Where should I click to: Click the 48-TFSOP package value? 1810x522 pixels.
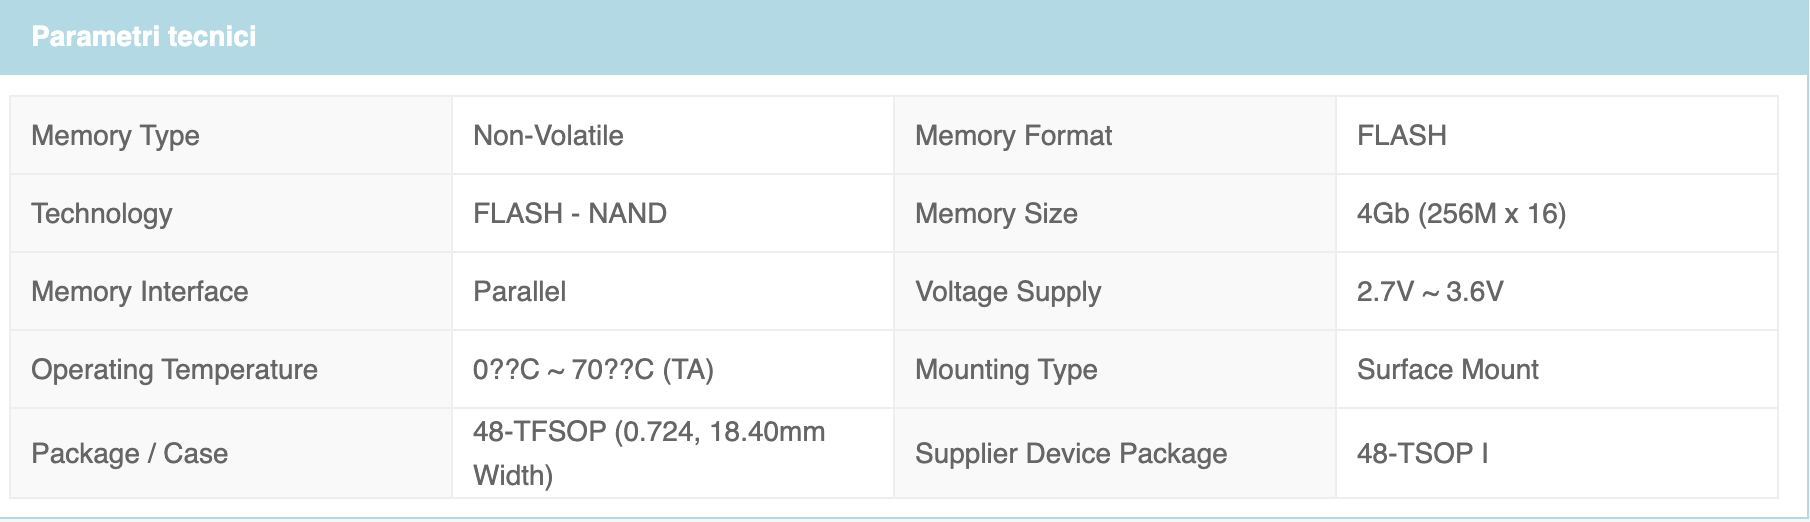click(649, 453)
